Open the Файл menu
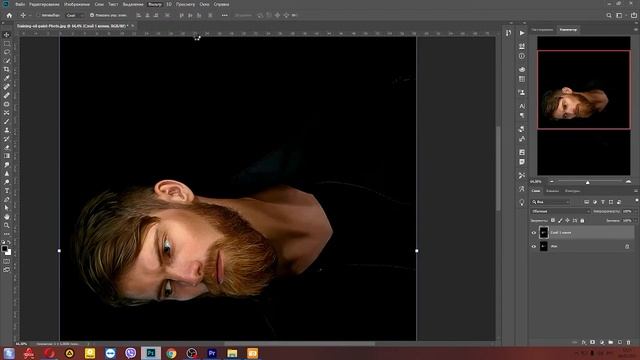The height and width of the screenshot is (360, 640). 20,4
